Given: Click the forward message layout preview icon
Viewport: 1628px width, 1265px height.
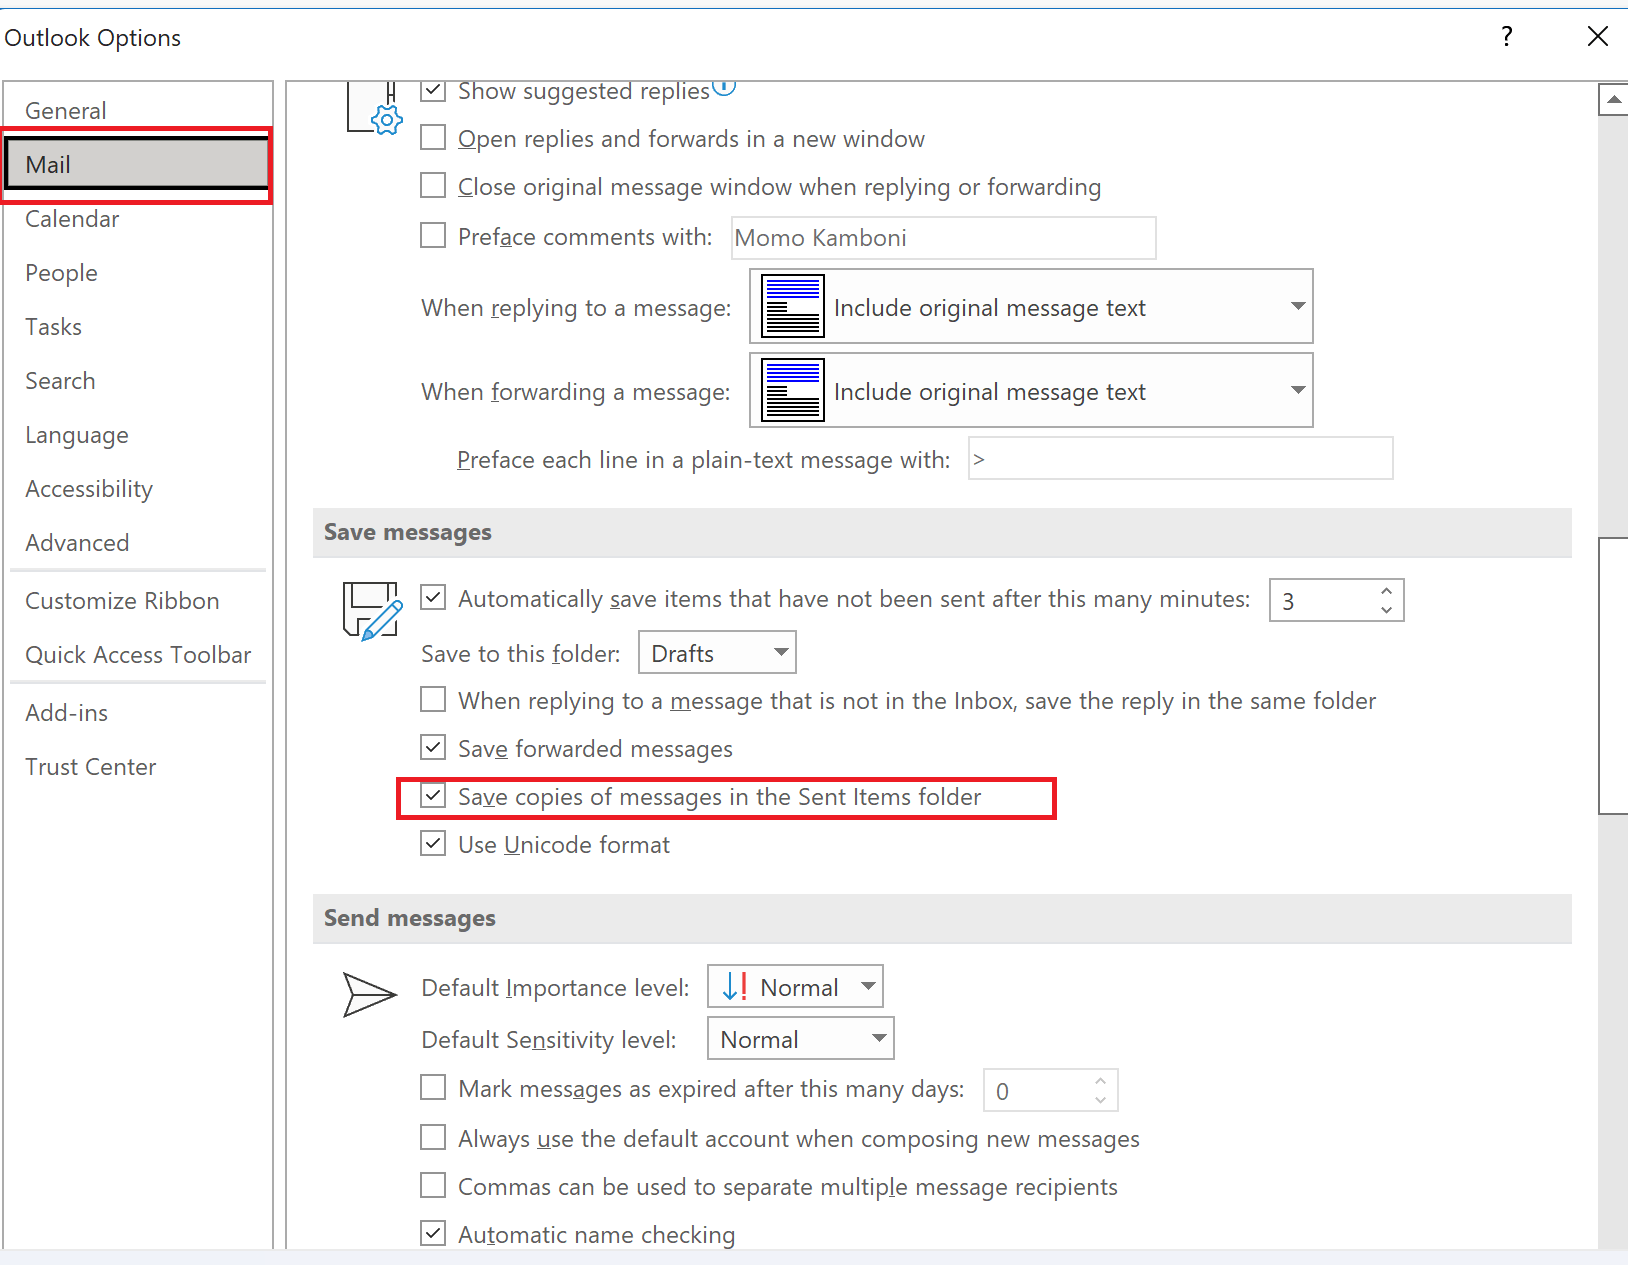Looking at the screenshot, I should click(x=793, y=390).
